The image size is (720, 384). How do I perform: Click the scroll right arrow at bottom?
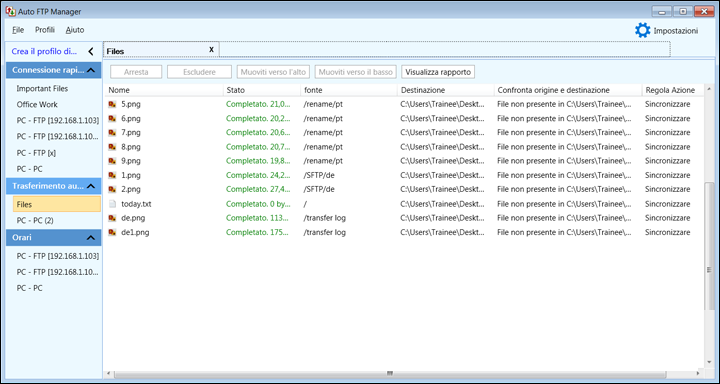click(x=698, y=373)
